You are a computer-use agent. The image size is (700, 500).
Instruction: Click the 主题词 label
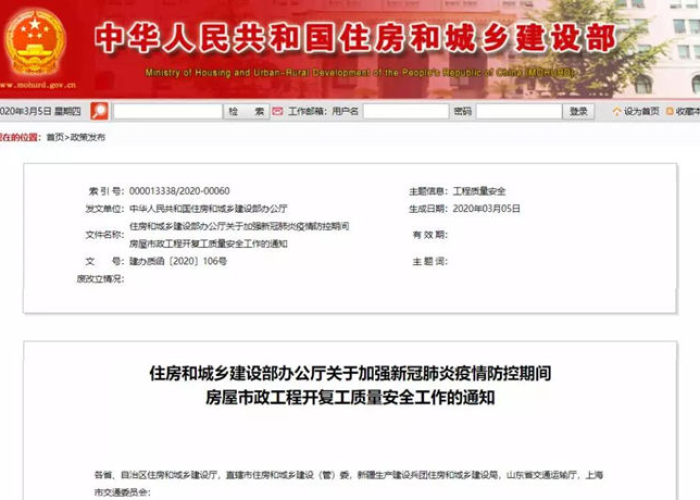coord(430,261)
